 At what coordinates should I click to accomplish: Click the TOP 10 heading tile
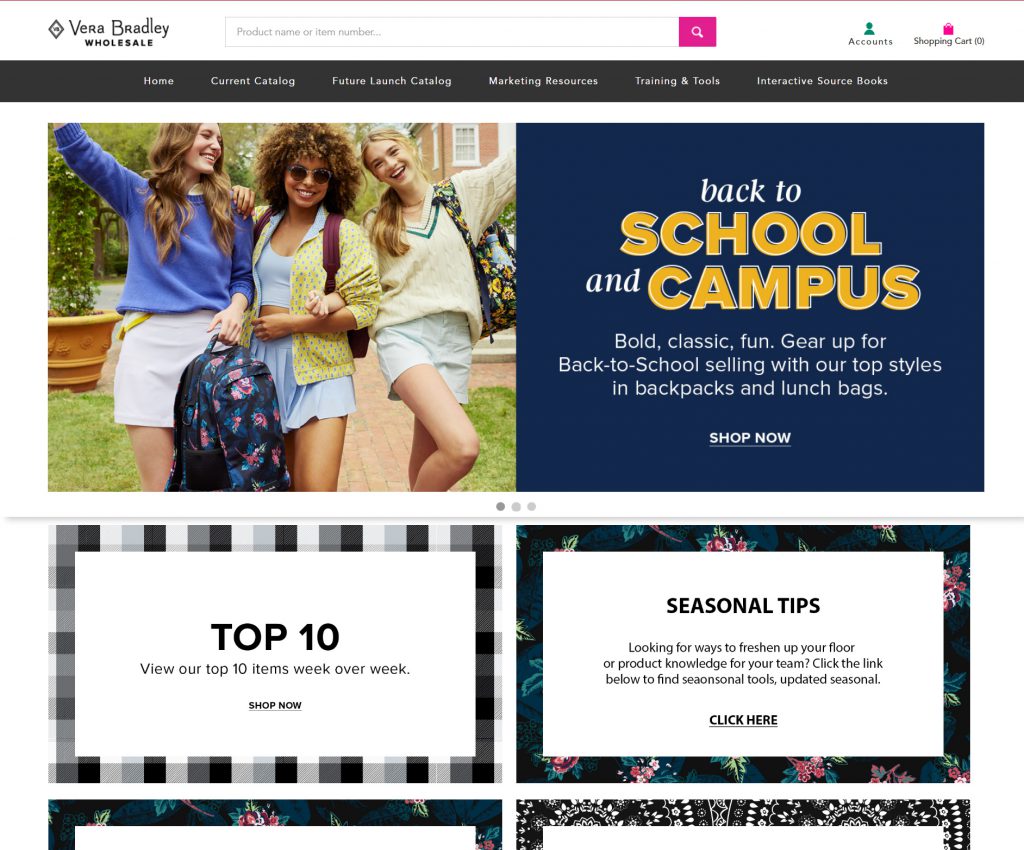[275, 637]
